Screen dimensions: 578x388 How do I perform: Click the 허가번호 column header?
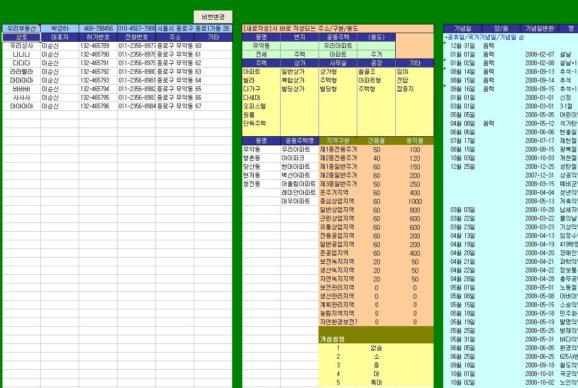pyautogui.click(x=98, y=37)
